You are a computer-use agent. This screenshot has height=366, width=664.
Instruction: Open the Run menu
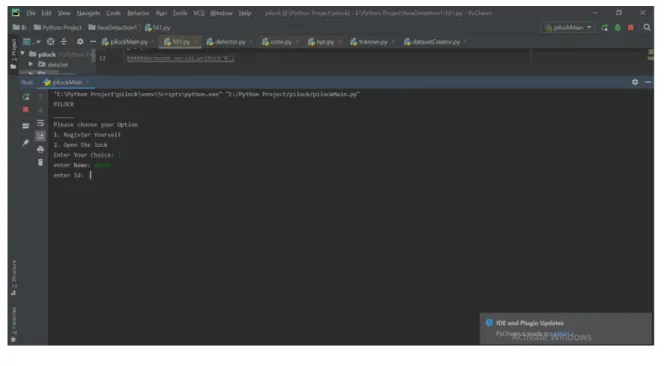(161, 13)
